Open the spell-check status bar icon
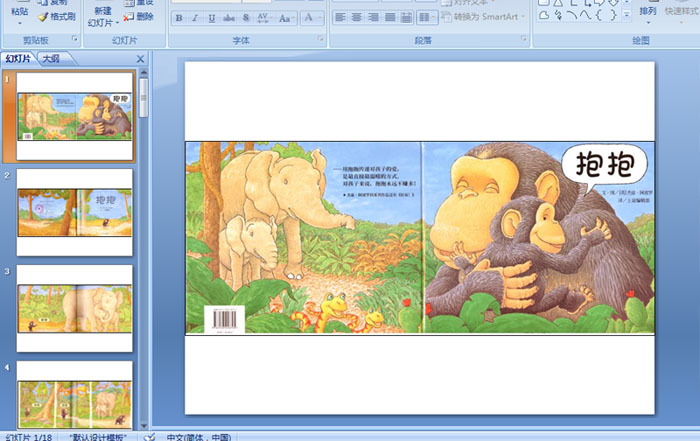This screenshot has width=700, height=441. pos(150,437)
